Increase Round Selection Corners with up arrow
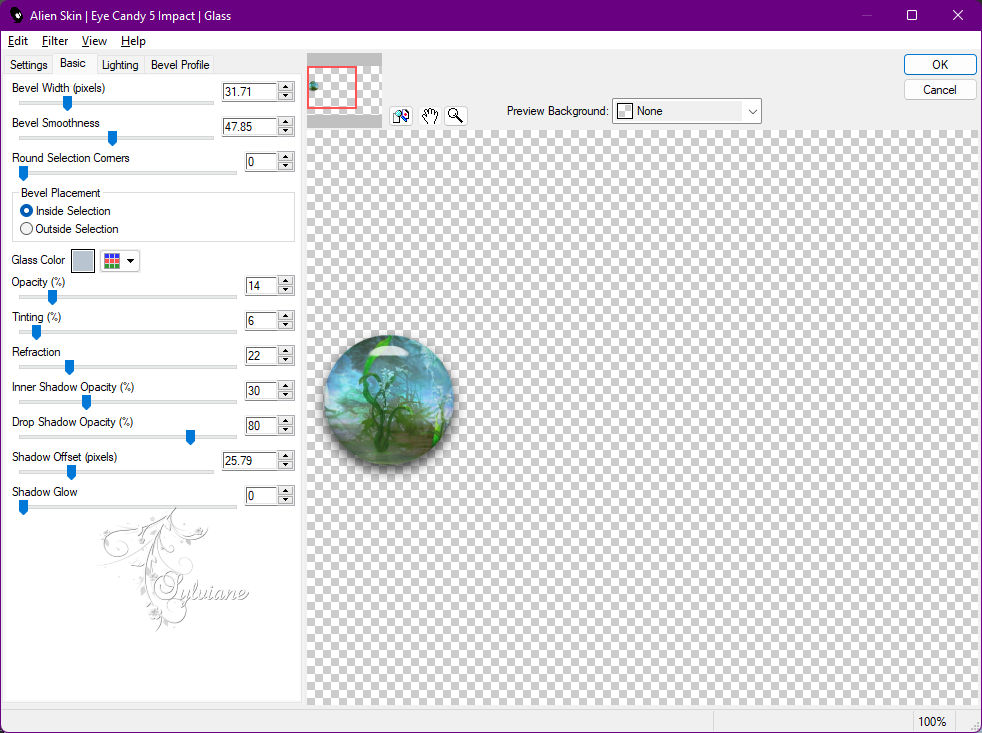The height and width of the screenshot is (733, 982). tap(286, 158)
